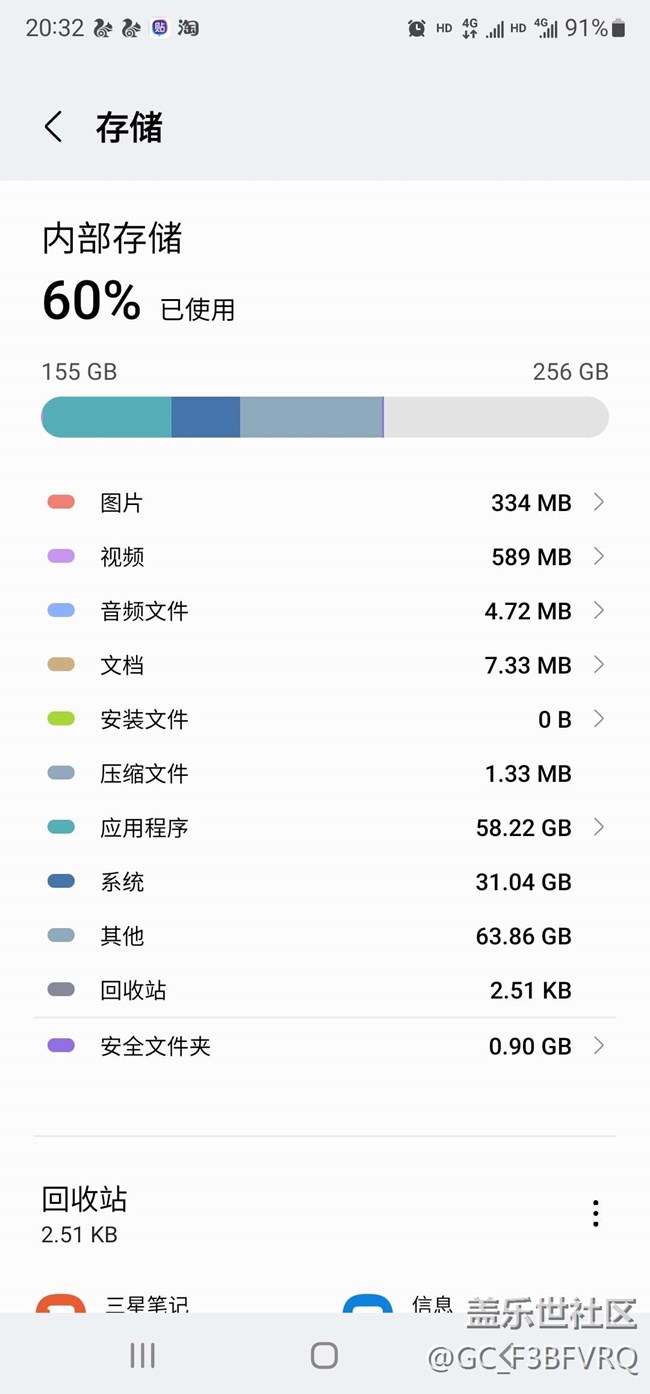Screen dimensions: 650x1394
Task: Expand the 应用程序 category chevron
Action: 599,827
